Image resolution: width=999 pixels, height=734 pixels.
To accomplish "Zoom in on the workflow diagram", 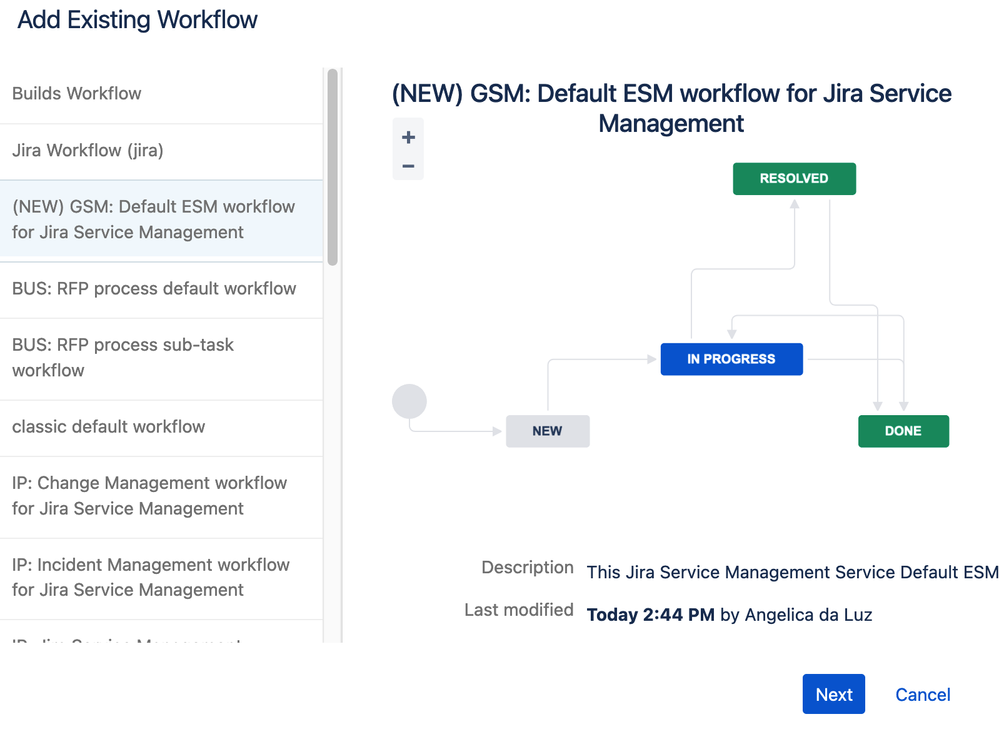I will [x=408, y=138].
